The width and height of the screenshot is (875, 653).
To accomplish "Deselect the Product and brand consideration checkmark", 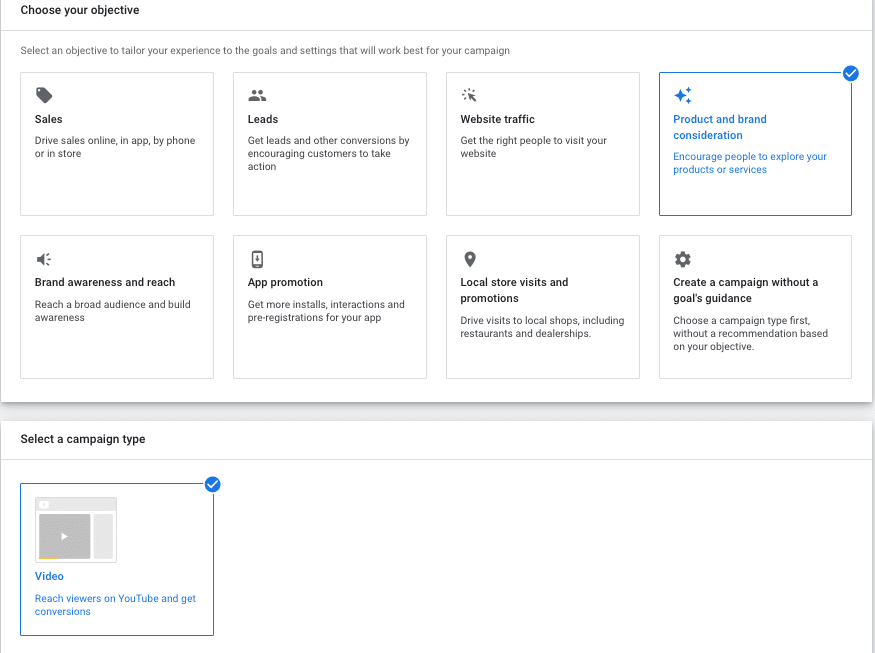I will [851, 73].
